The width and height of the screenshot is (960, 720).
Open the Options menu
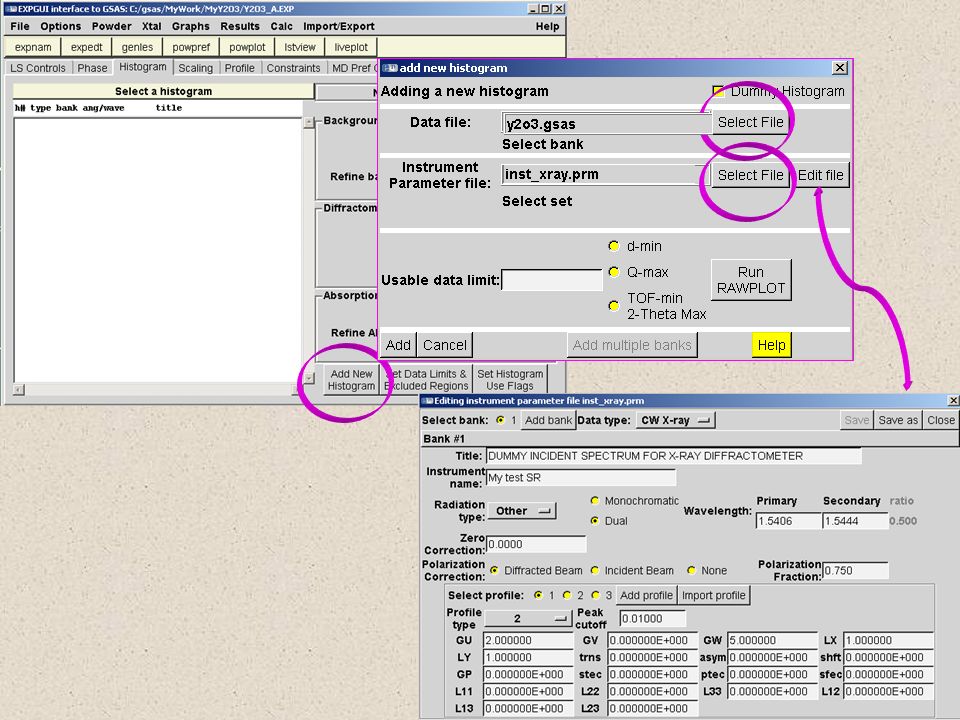point(61,26)
